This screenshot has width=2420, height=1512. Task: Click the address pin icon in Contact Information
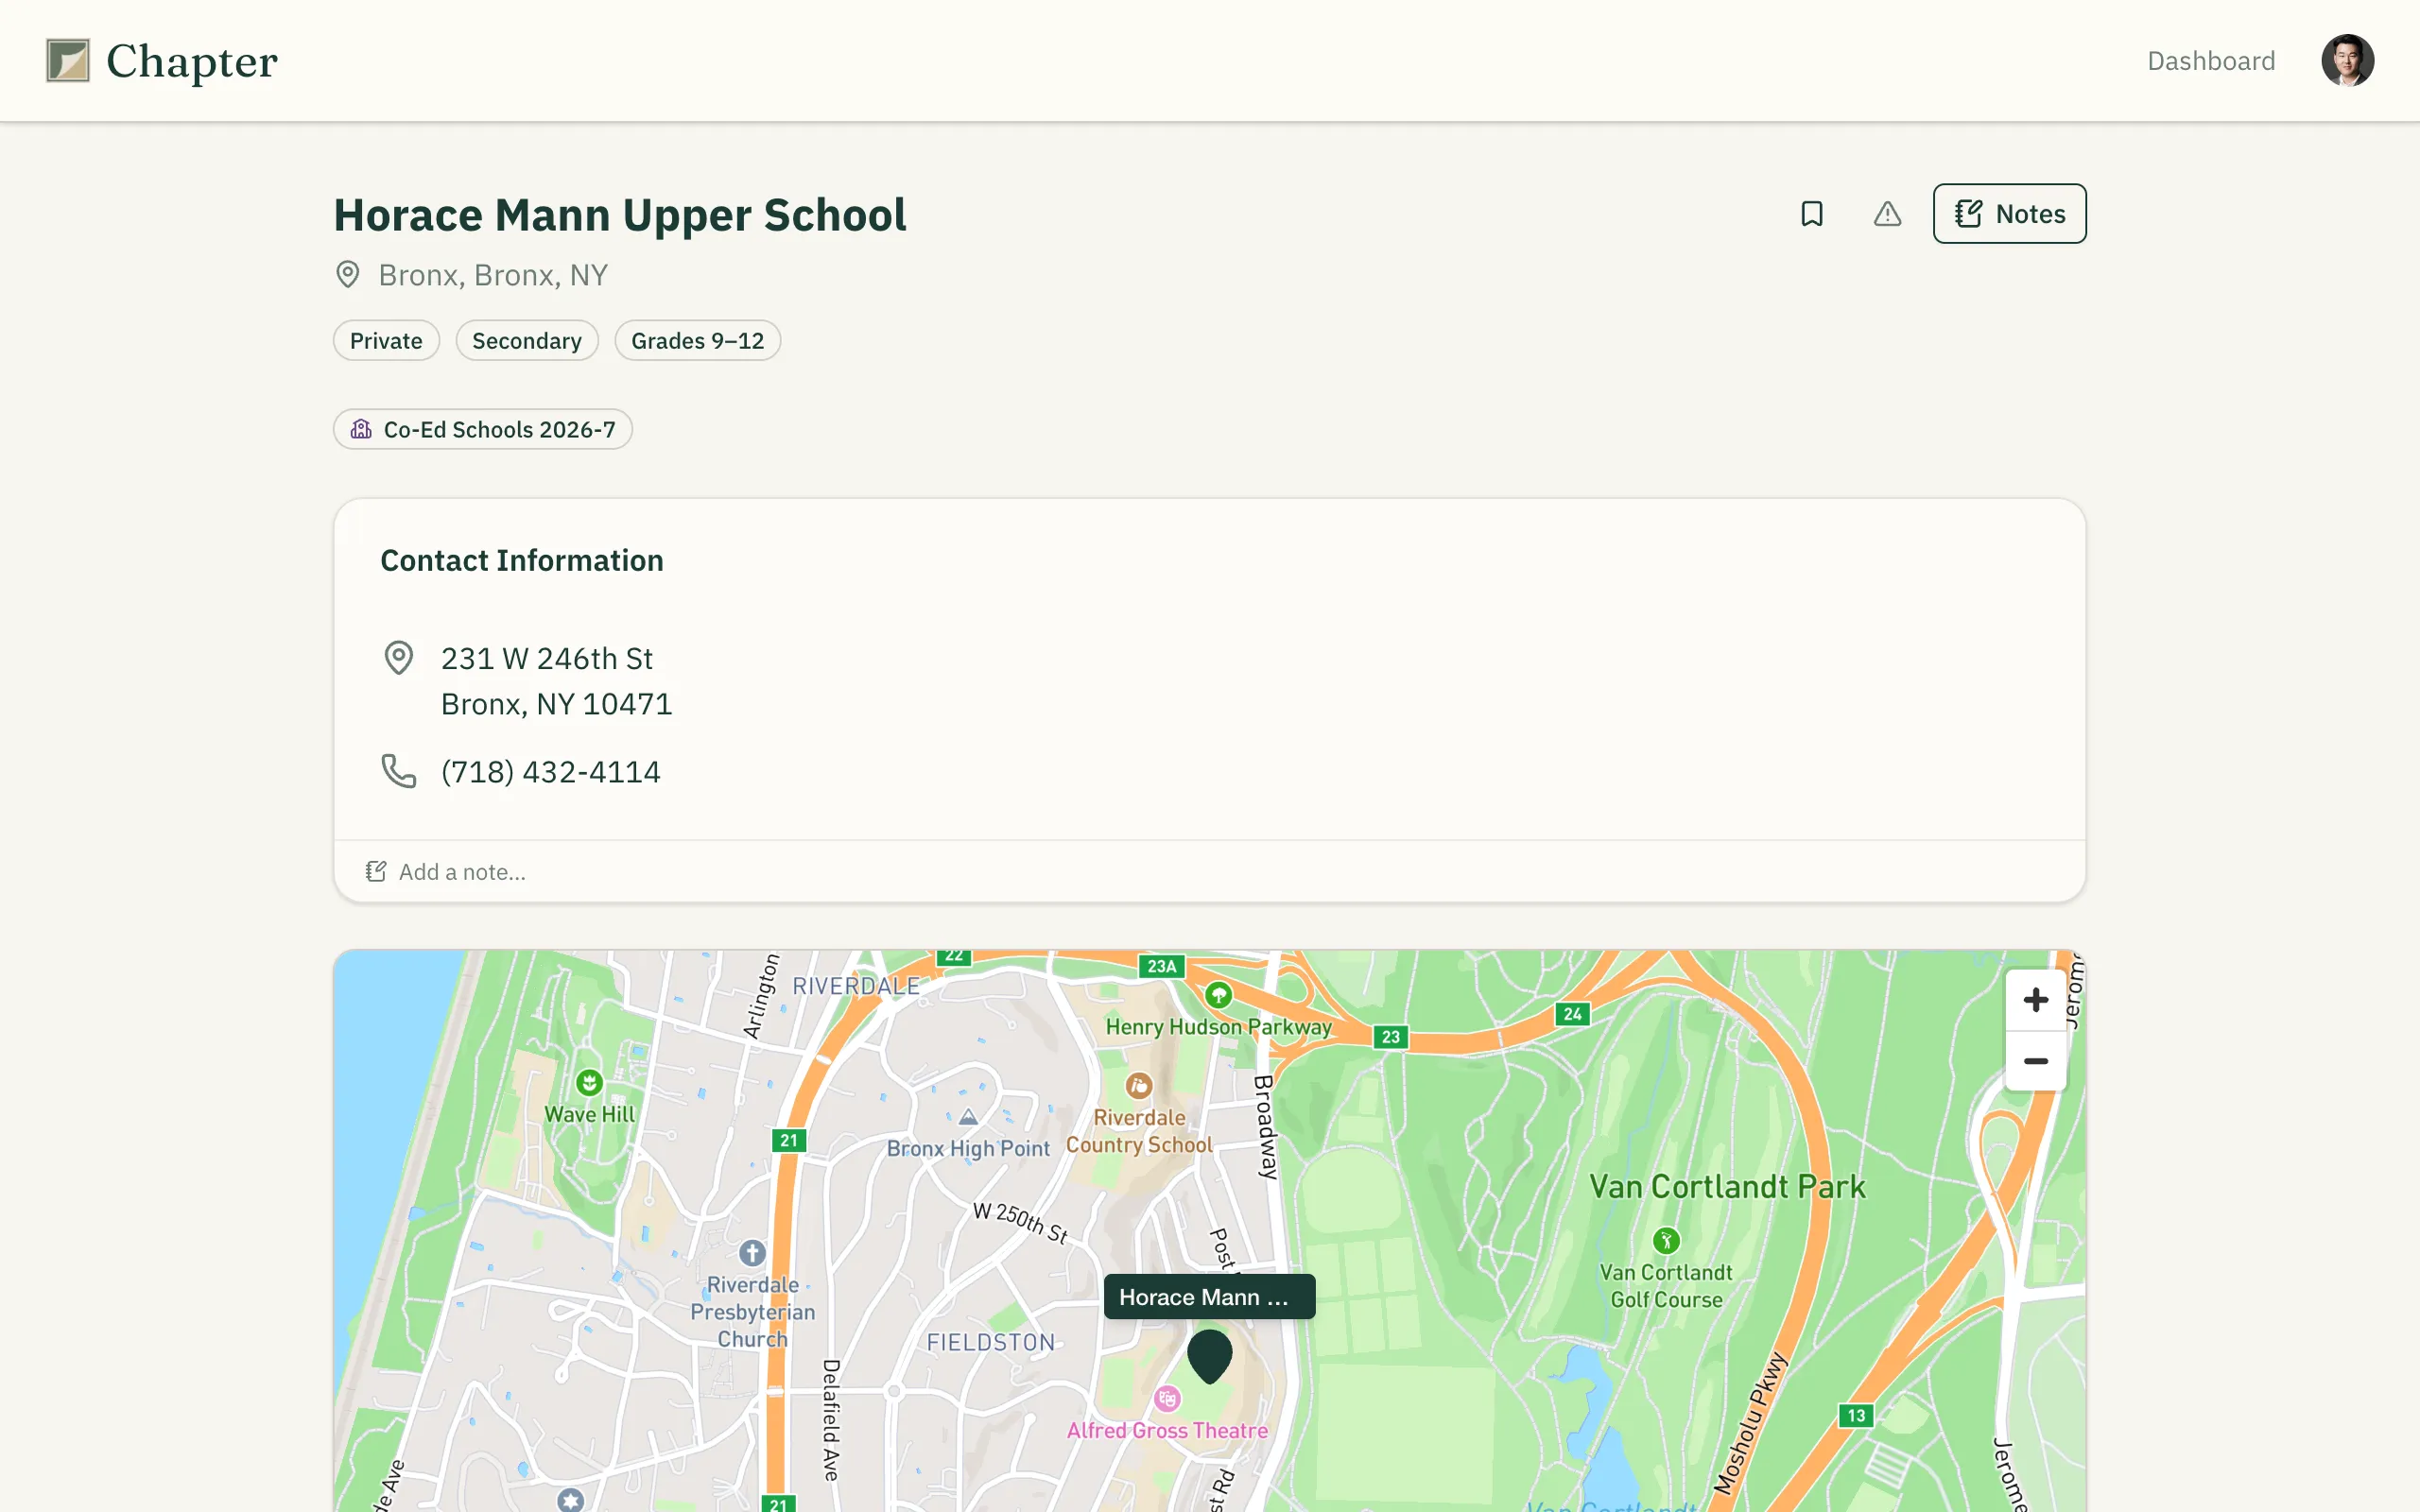(399, 658)
